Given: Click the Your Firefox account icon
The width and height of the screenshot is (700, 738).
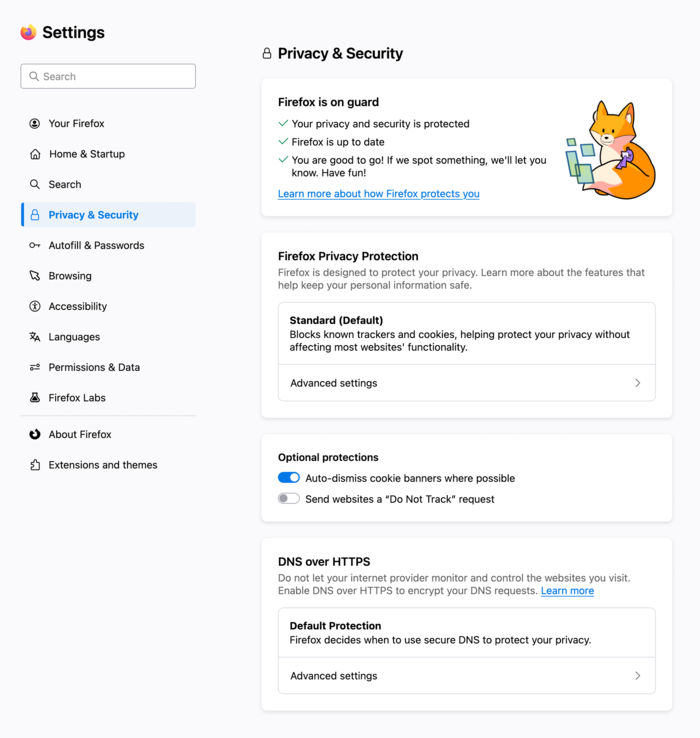Looking at the screenshot, I should click(35, 124).
